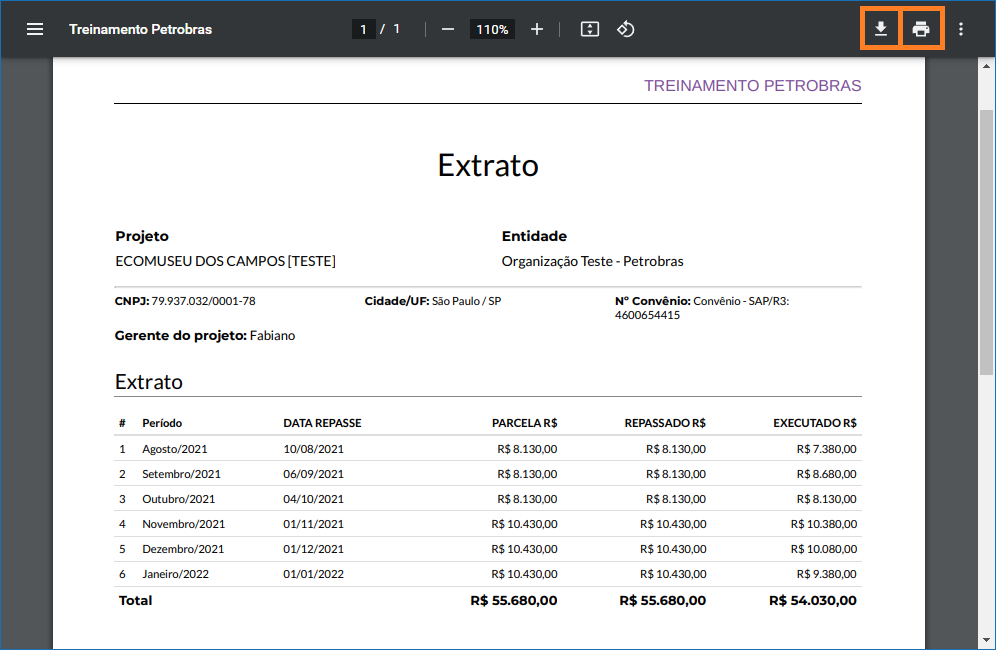Screen dimensions: 996x650
Task: Select the ECOMUSEU DOS CAMPOS [TESTE] text
Action: (x=225, y=261)
